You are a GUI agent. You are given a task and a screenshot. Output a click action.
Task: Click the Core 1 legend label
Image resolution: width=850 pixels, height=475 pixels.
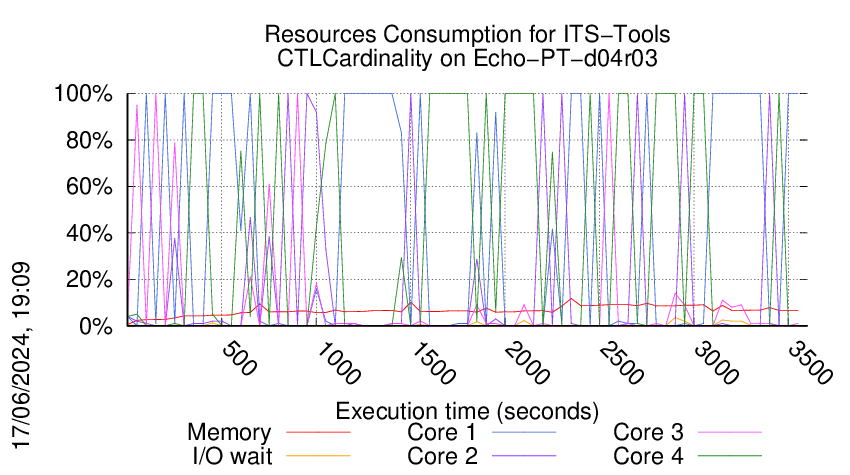[441, 433]
